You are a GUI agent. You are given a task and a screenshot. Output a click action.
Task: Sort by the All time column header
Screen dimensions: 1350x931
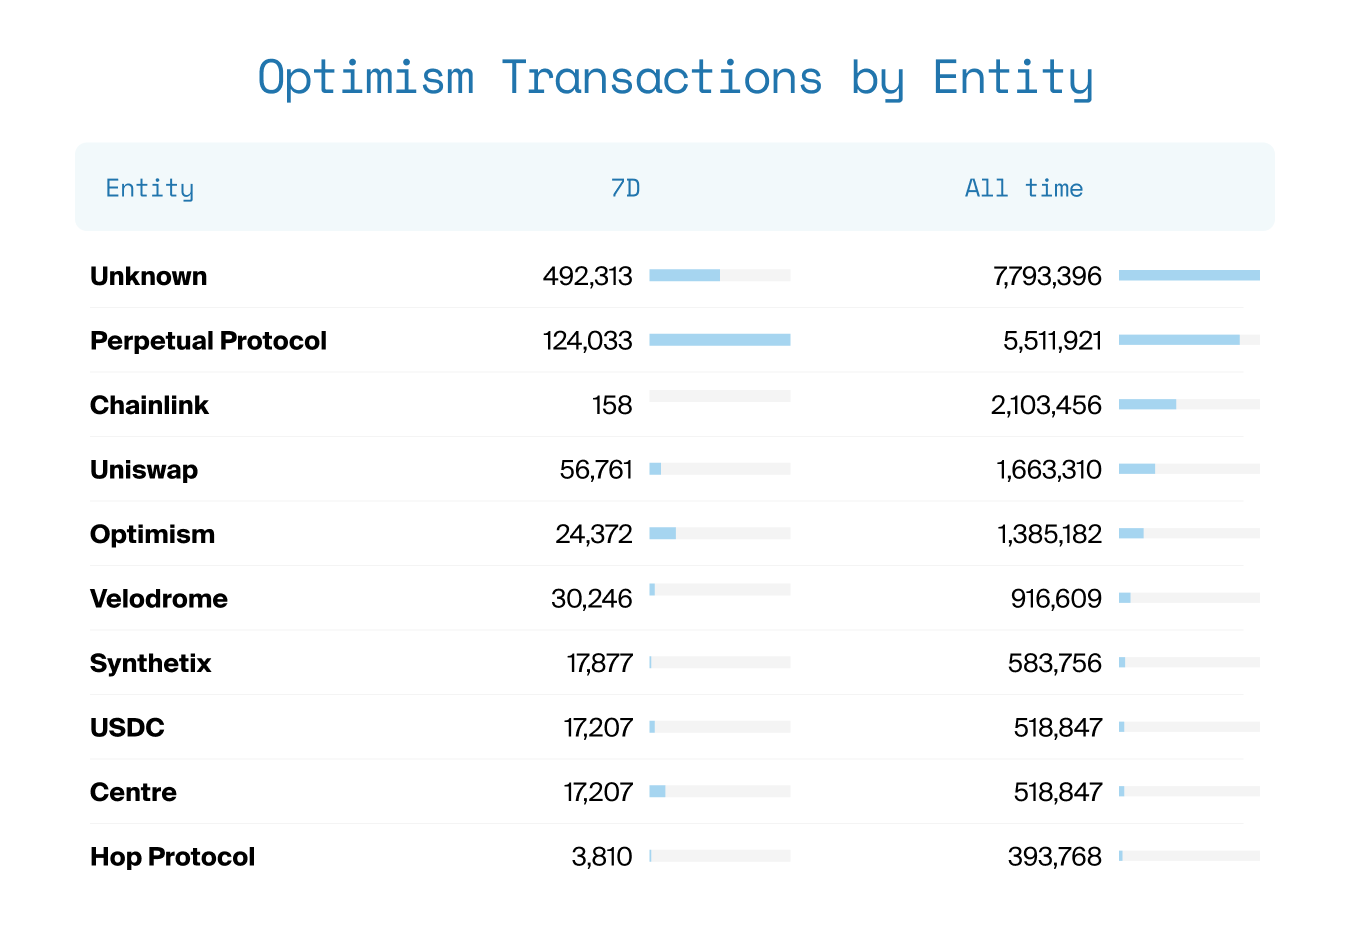[1023, 188]
